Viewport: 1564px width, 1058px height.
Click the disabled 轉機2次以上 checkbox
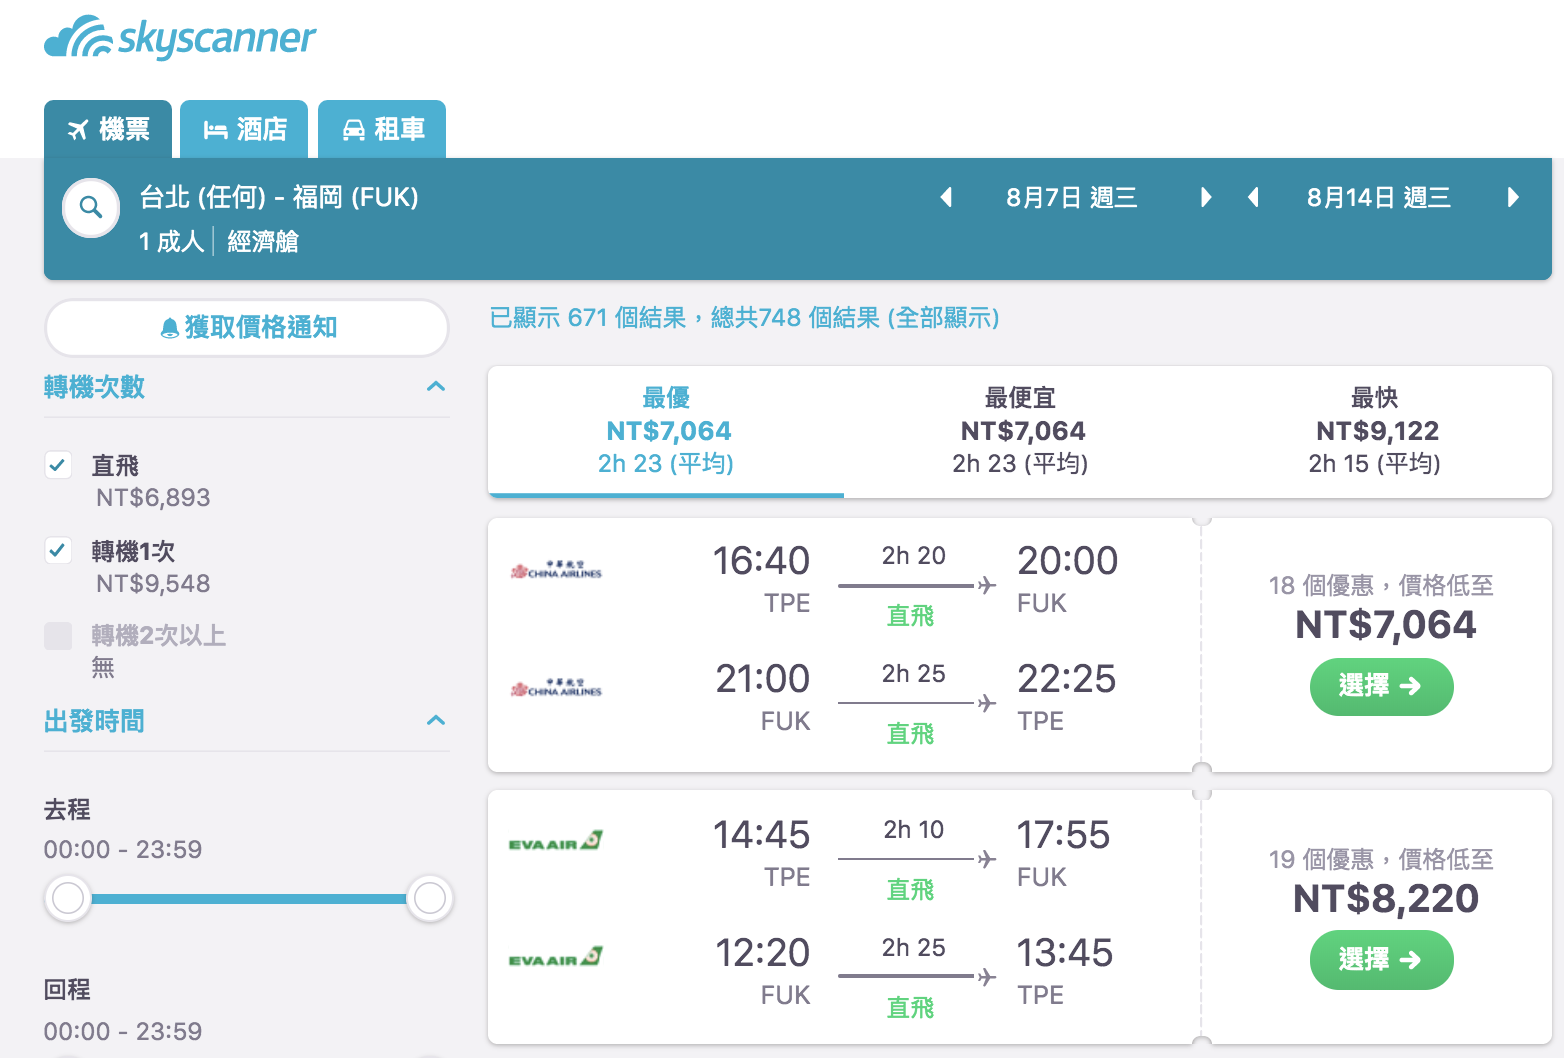58,635
